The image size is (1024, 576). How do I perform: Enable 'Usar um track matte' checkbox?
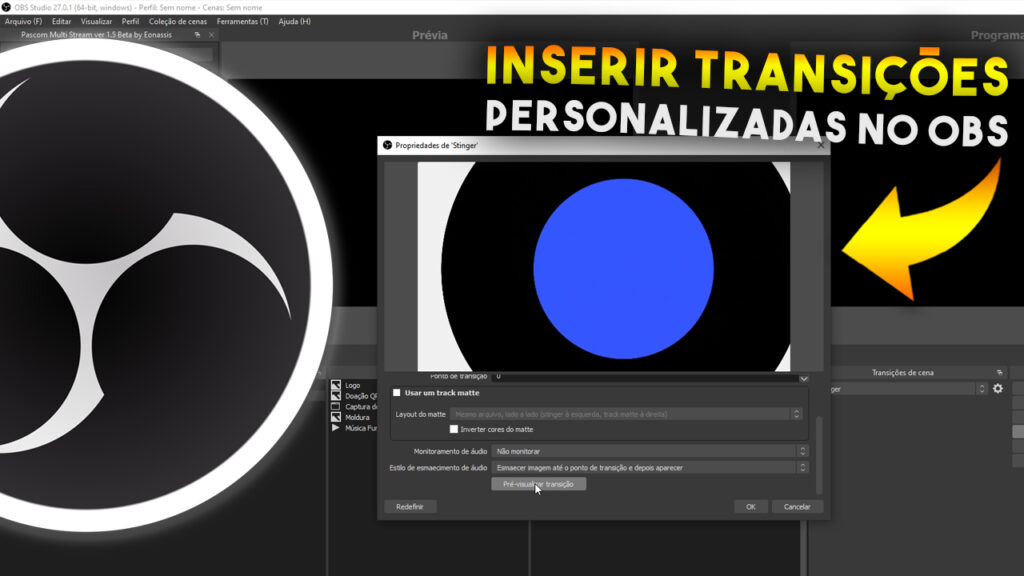click(397, 393)
